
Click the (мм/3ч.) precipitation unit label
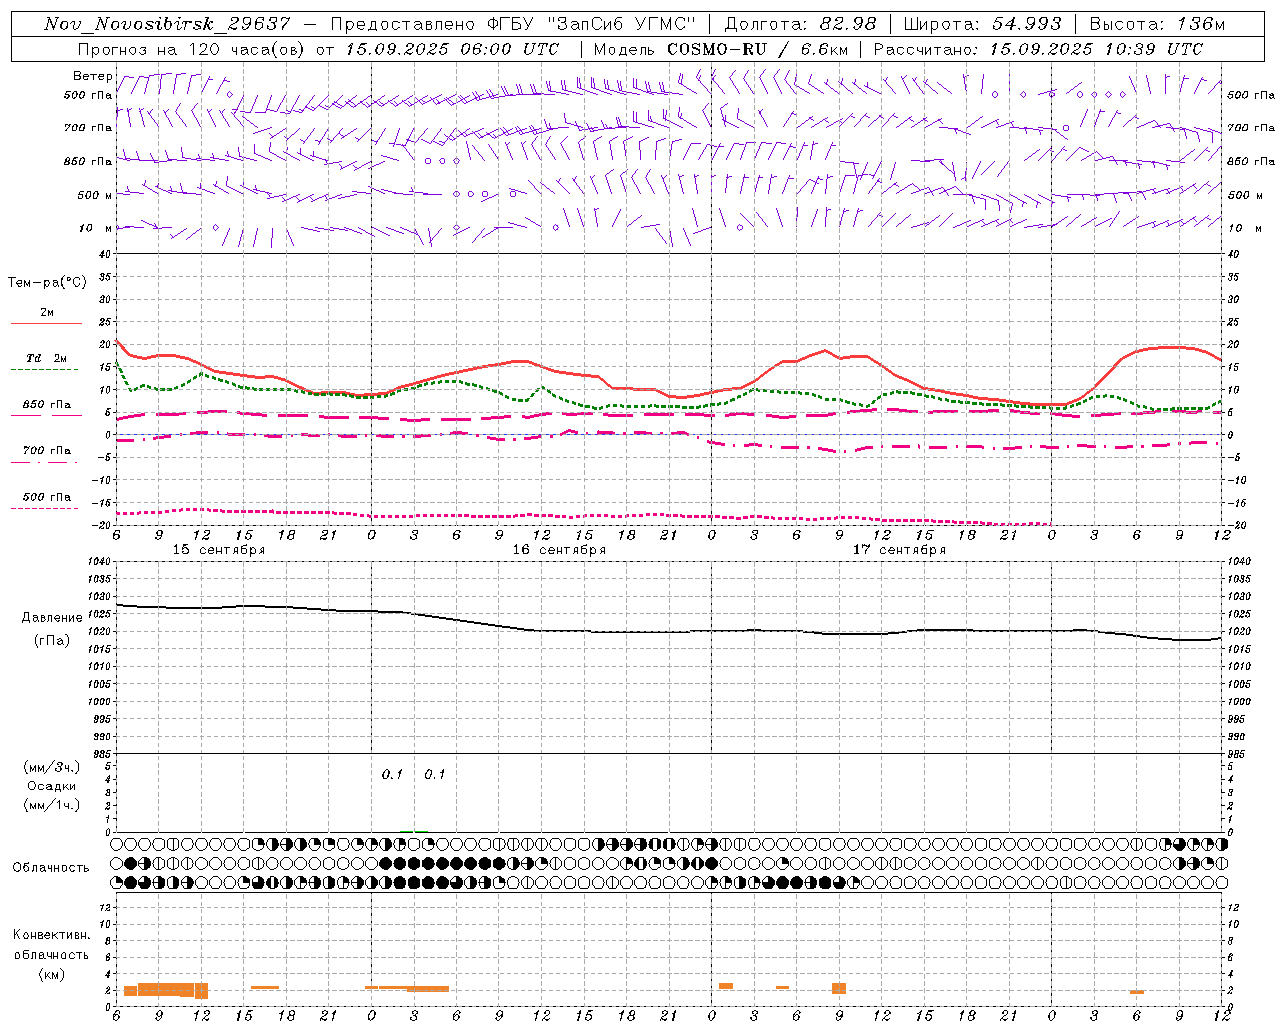(x=52, y=767)
